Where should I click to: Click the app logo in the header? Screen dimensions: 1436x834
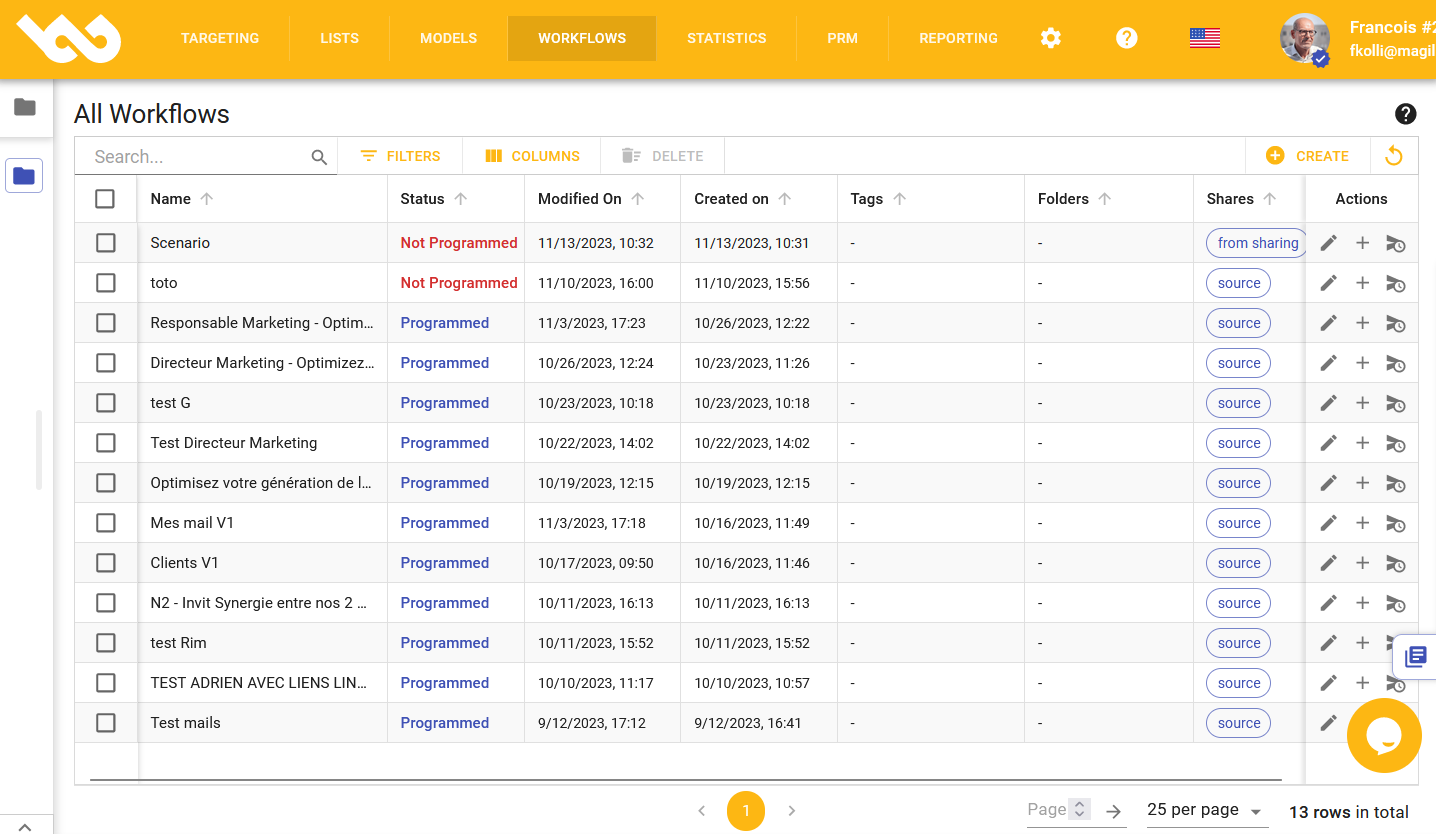(69, 39)
